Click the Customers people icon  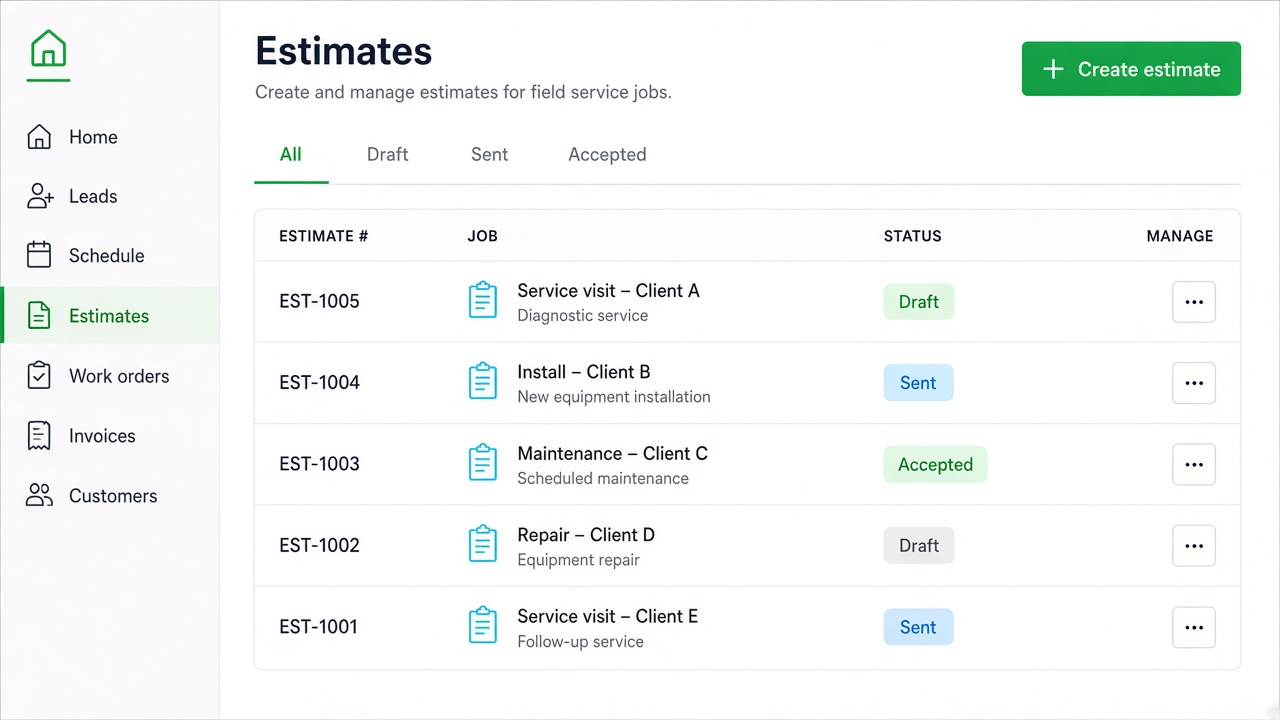click(x=39, y=495)
